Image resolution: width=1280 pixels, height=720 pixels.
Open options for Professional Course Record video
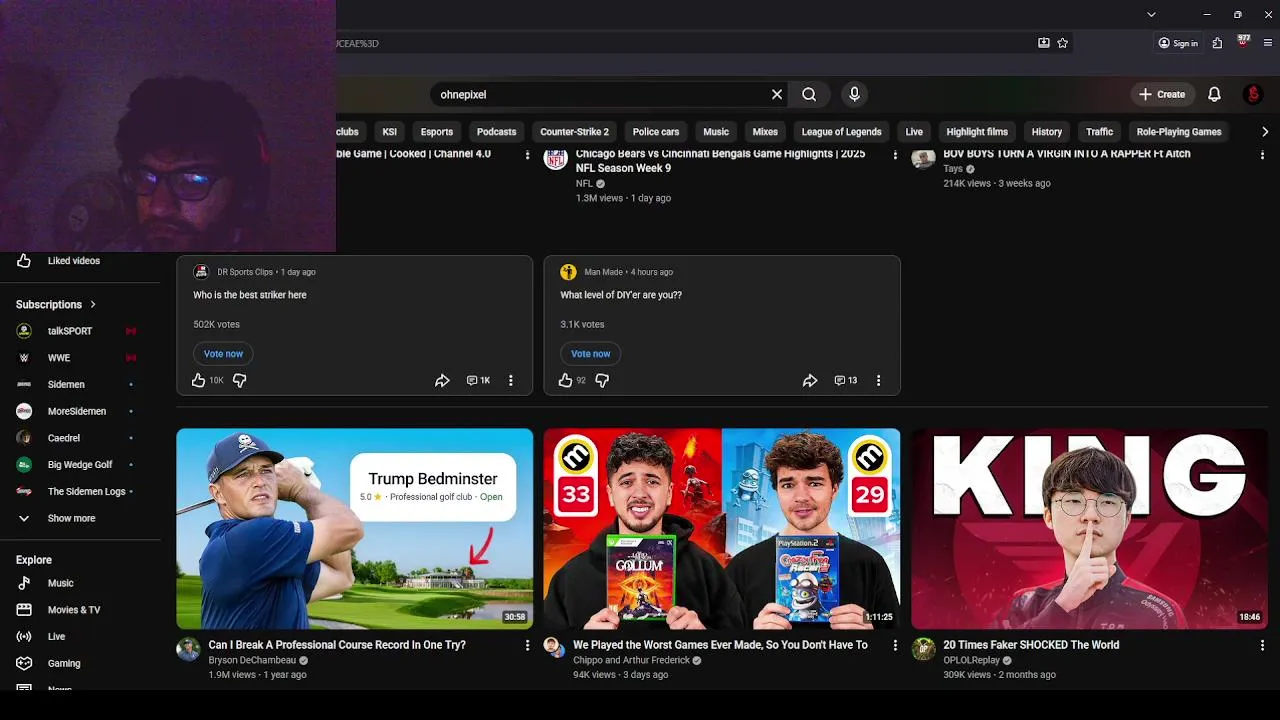click(527, 646)
